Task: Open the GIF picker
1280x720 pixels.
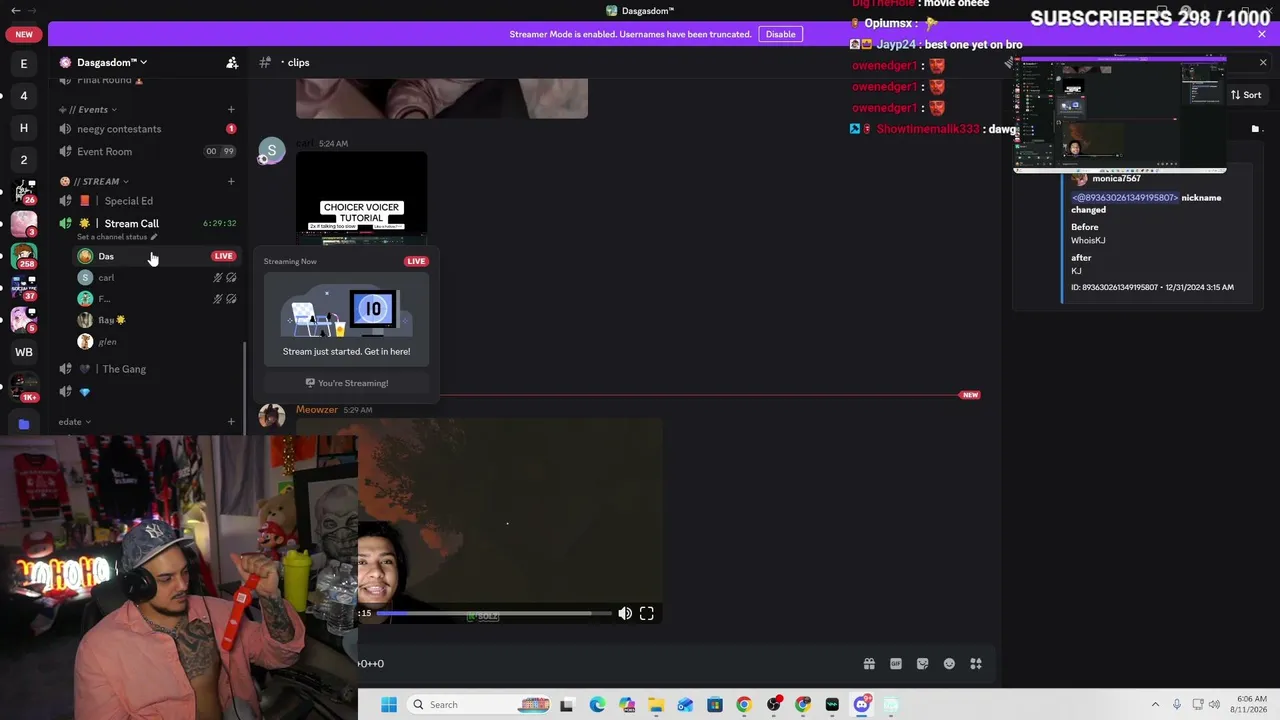Action: coord(896,663)
